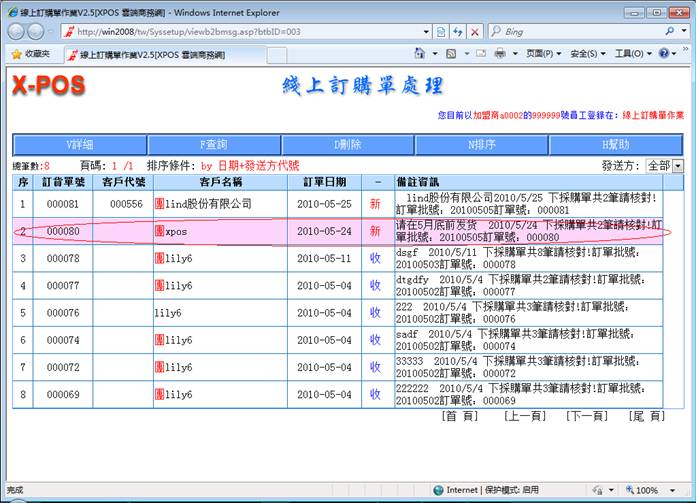Click the red group icon beside xpos
The width and height of the screenshot is (696, 503).
tap(159, 231)
